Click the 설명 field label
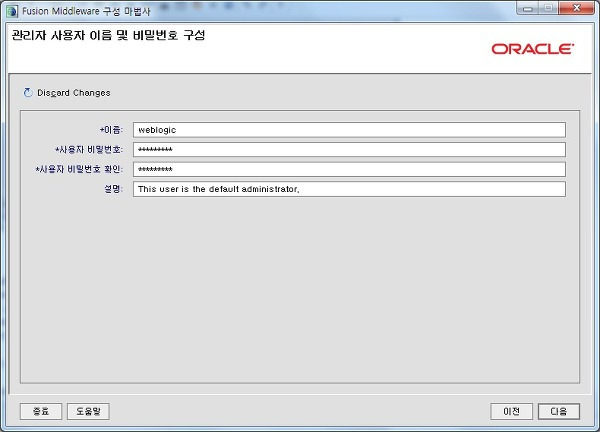The image size is (600, 432). coord(113,189)
